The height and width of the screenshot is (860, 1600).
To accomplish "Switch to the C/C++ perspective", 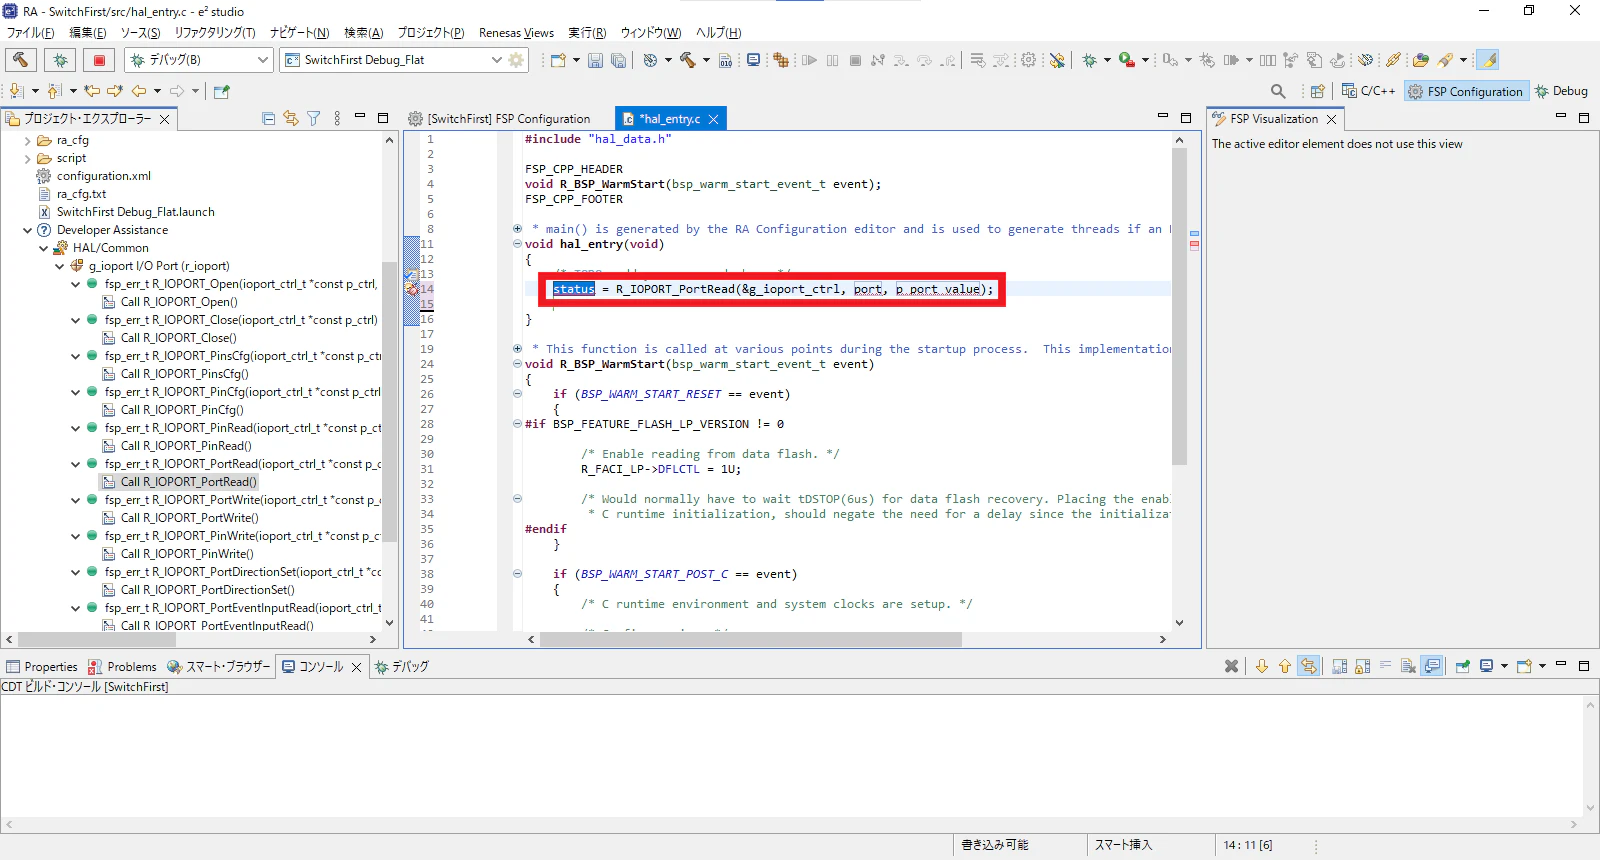I will [x=1368, y=91].
